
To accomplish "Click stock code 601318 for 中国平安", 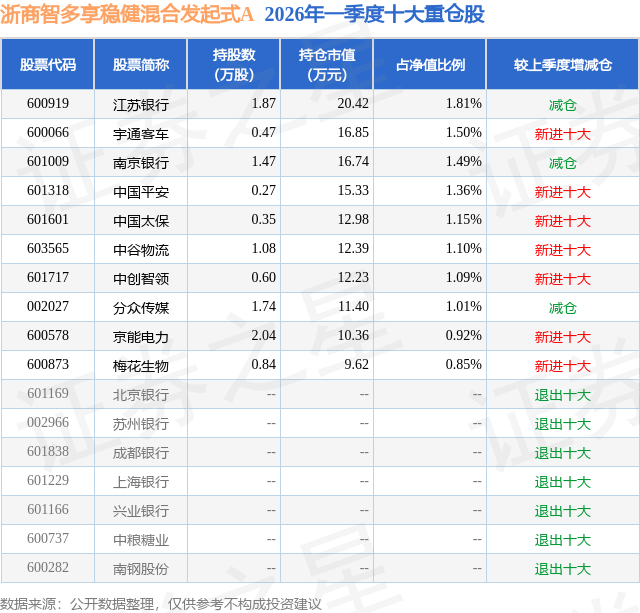I will coord(48,190).
